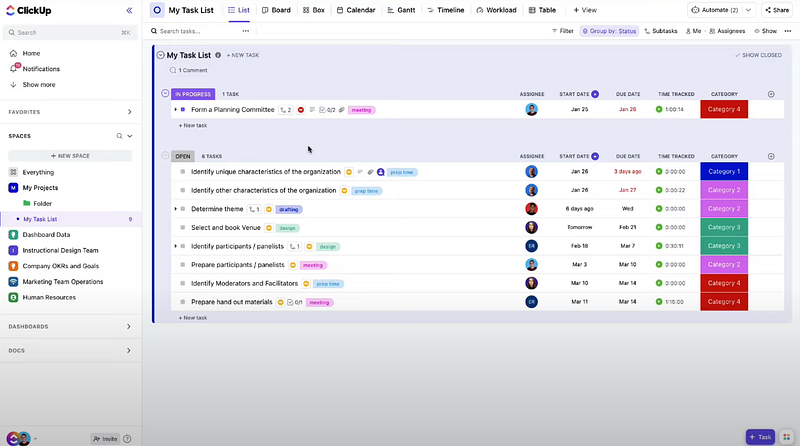
Task: Add column in OPEN group header
Action: [771, 156]
